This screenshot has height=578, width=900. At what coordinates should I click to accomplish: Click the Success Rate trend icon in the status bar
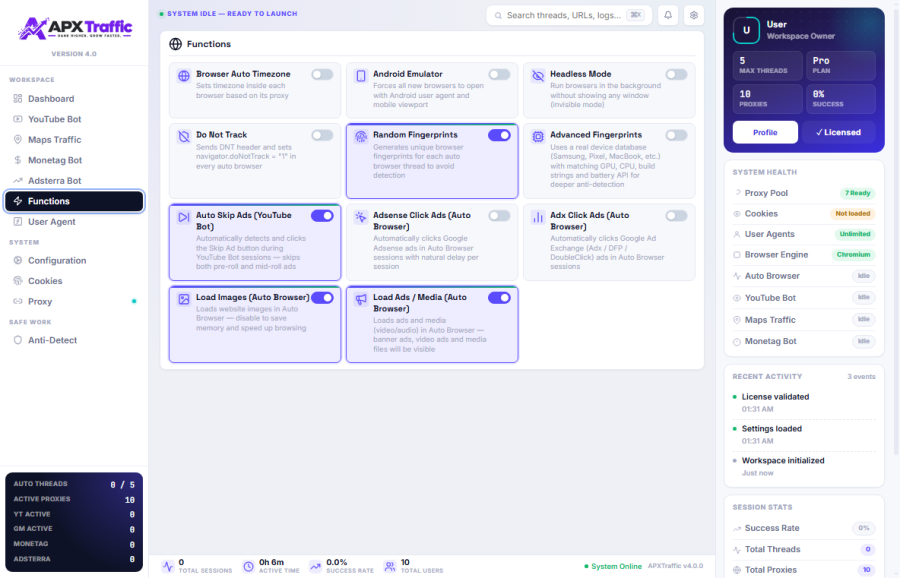[x=316, y=567]
